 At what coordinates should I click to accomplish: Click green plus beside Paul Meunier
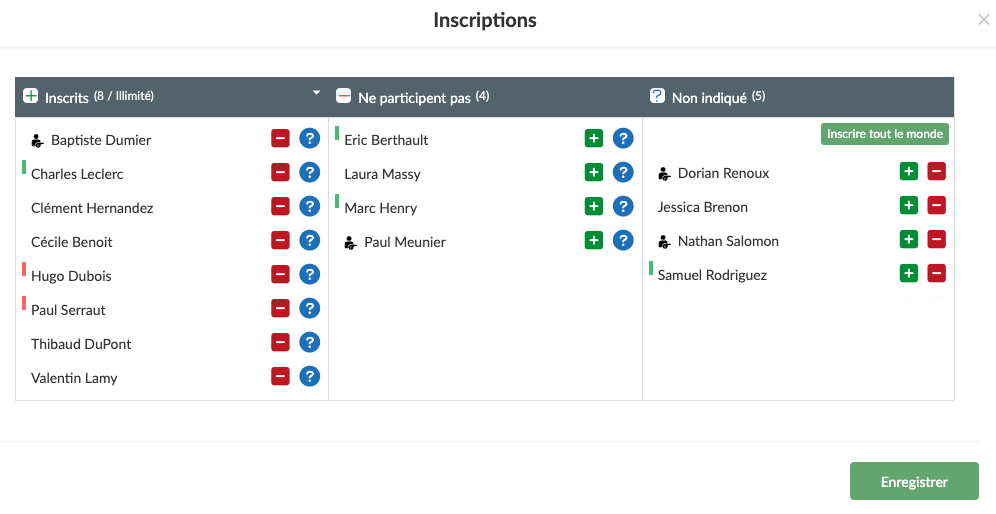click(594, 241)
